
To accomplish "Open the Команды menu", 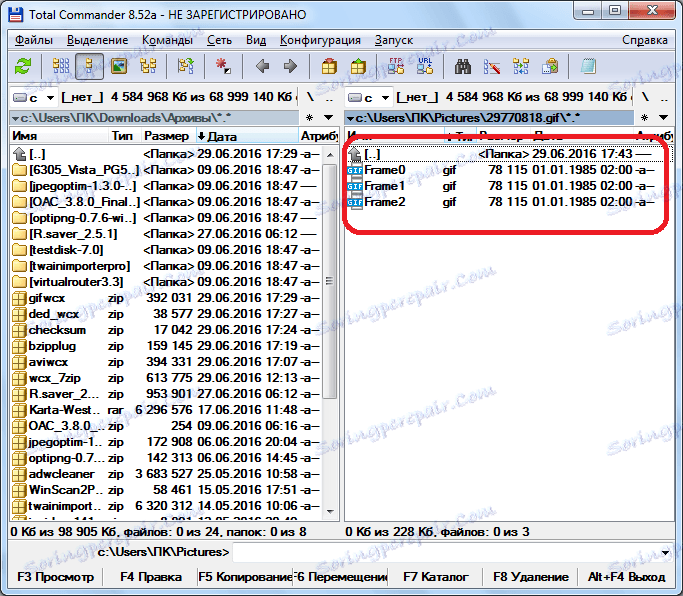I will click(x=167, y=40).
